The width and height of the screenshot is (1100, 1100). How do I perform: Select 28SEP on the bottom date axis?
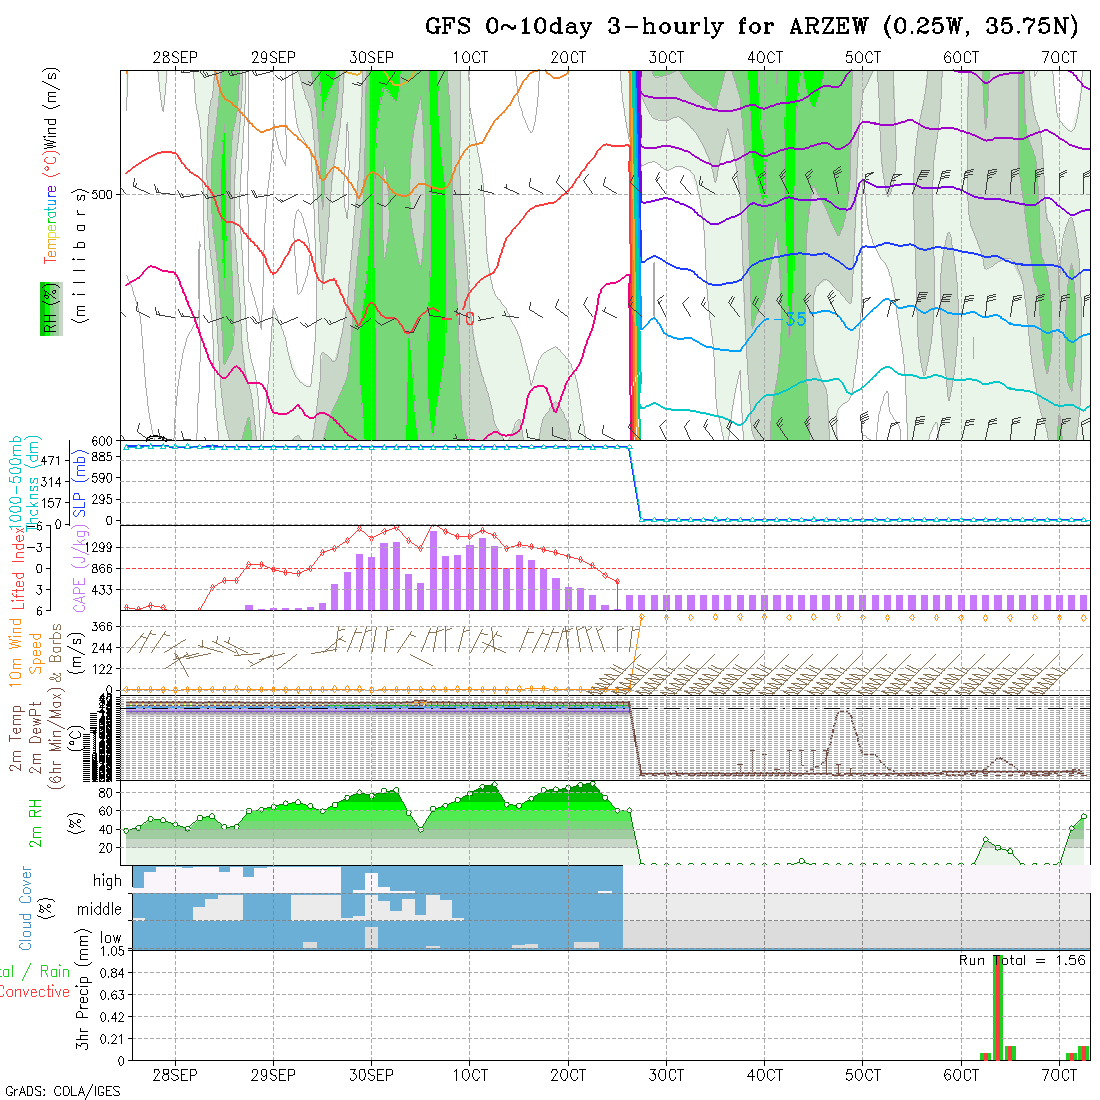(x=175, y=1075)
